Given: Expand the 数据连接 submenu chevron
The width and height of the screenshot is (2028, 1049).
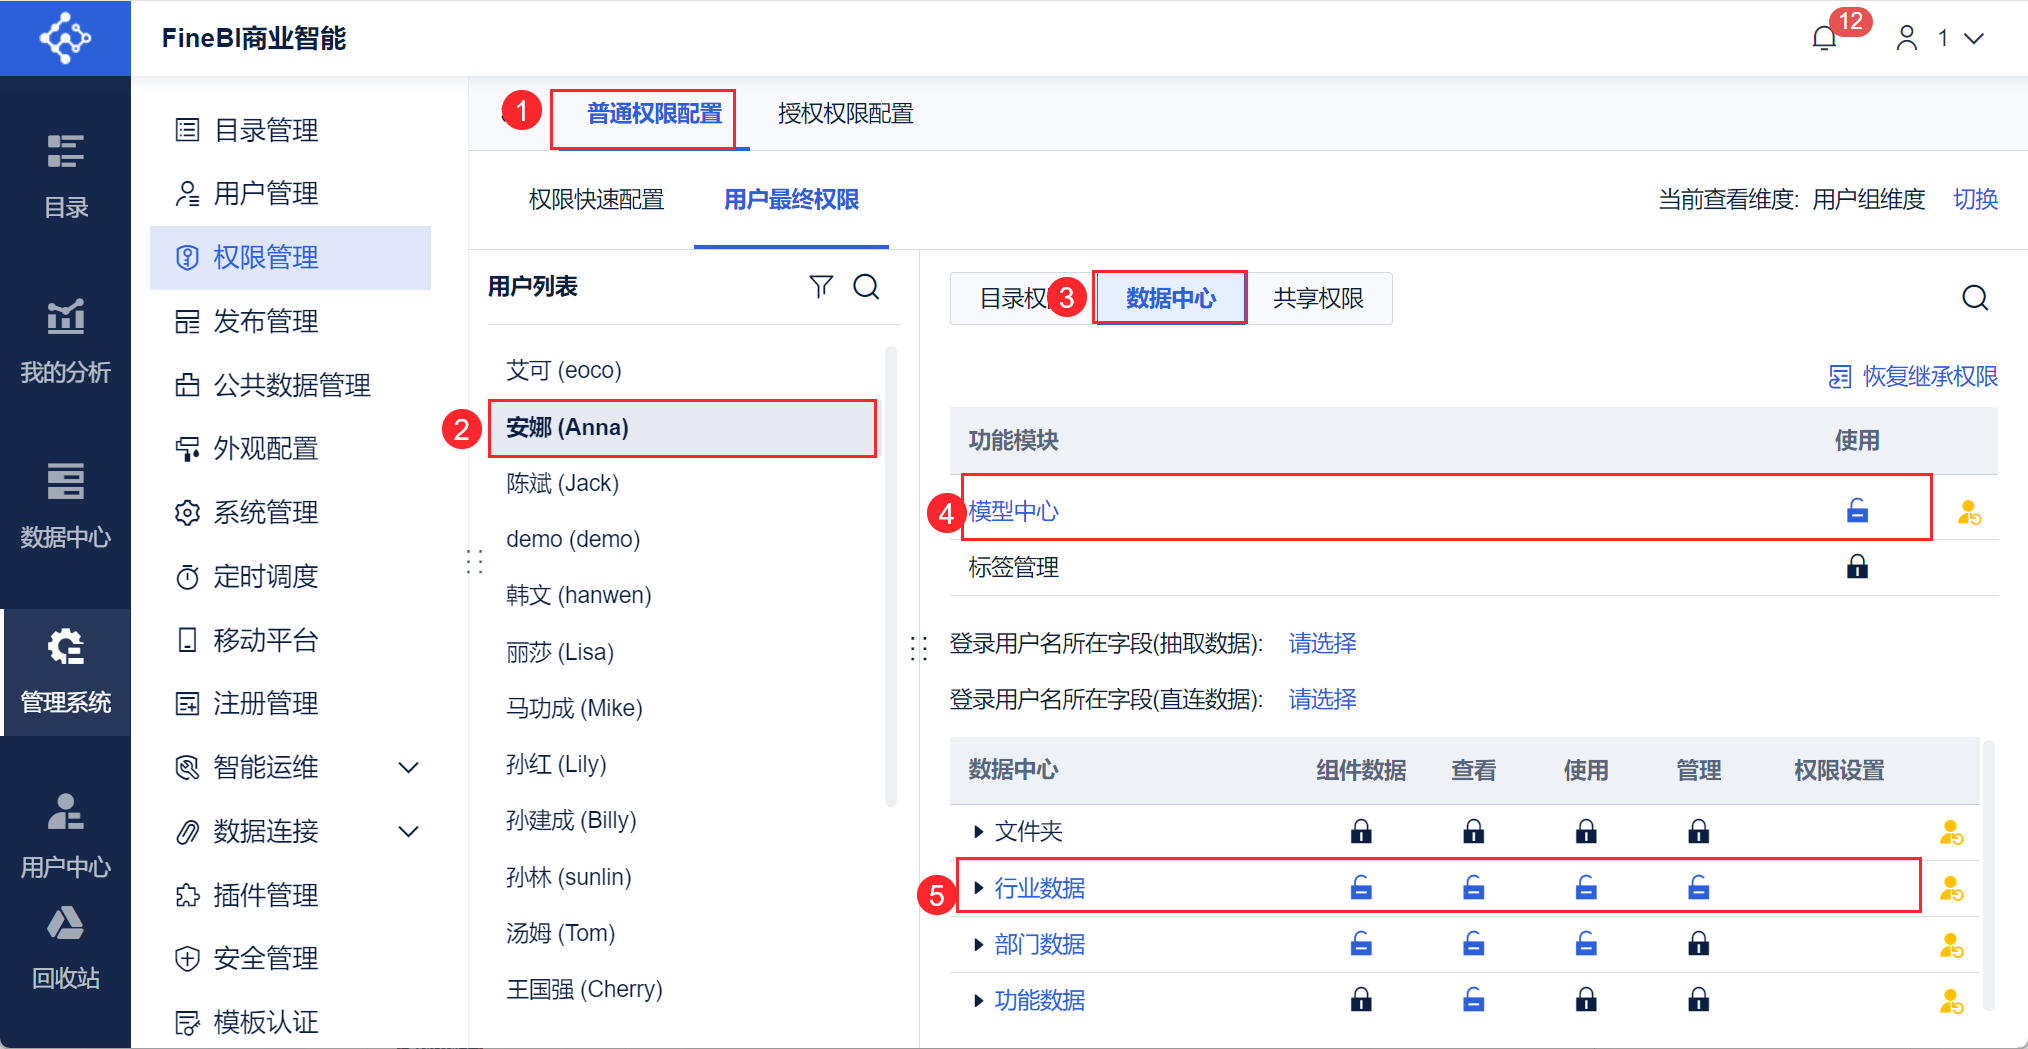Looking at the screenshot, I should click(408, 832).
